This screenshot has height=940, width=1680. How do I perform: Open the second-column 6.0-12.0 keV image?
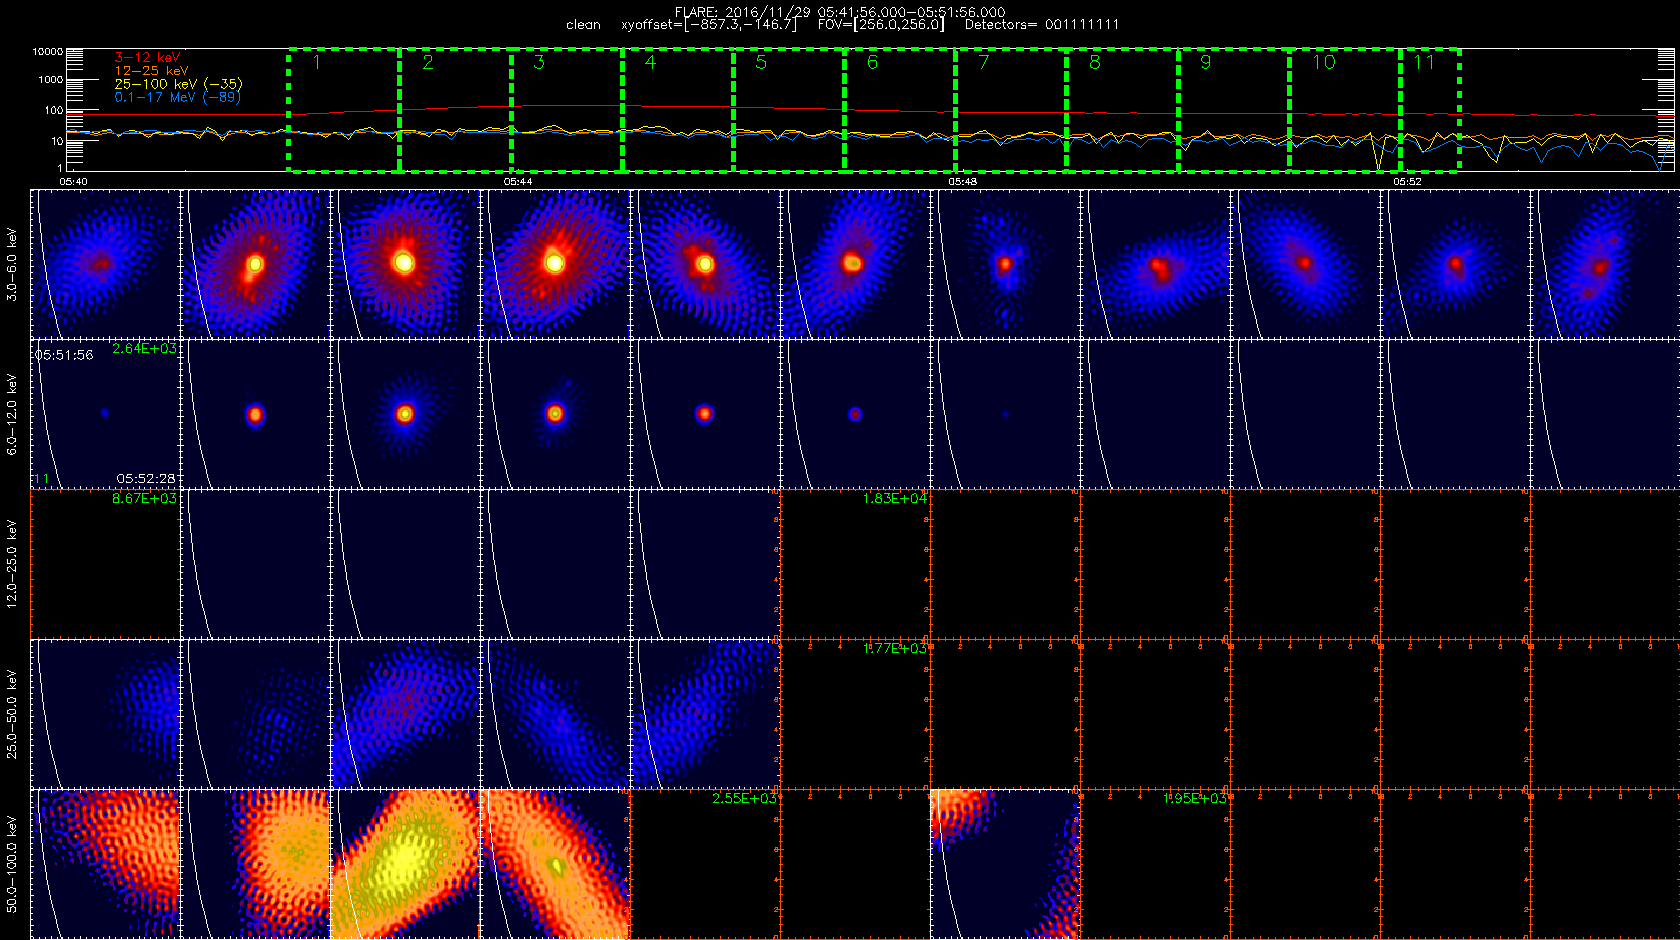click(x=255, y=414)
